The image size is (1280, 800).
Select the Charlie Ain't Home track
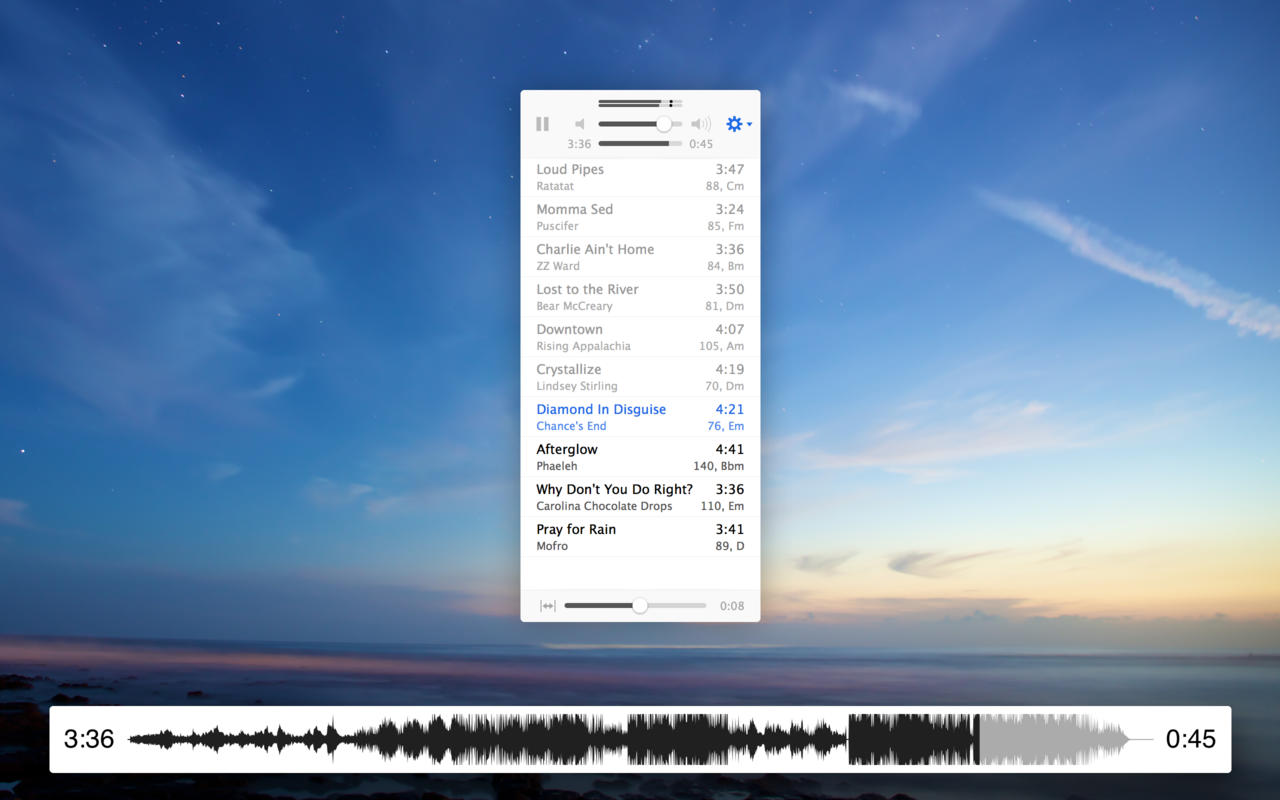640,257
